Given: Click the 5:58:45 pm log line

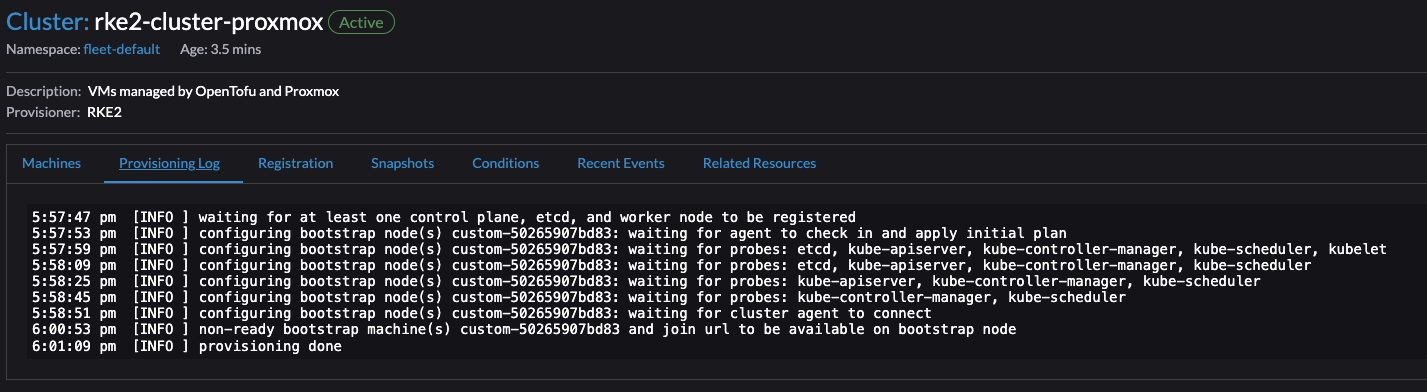Looking at the screenshot, I should pyautogui.click(x=579, y=297).
